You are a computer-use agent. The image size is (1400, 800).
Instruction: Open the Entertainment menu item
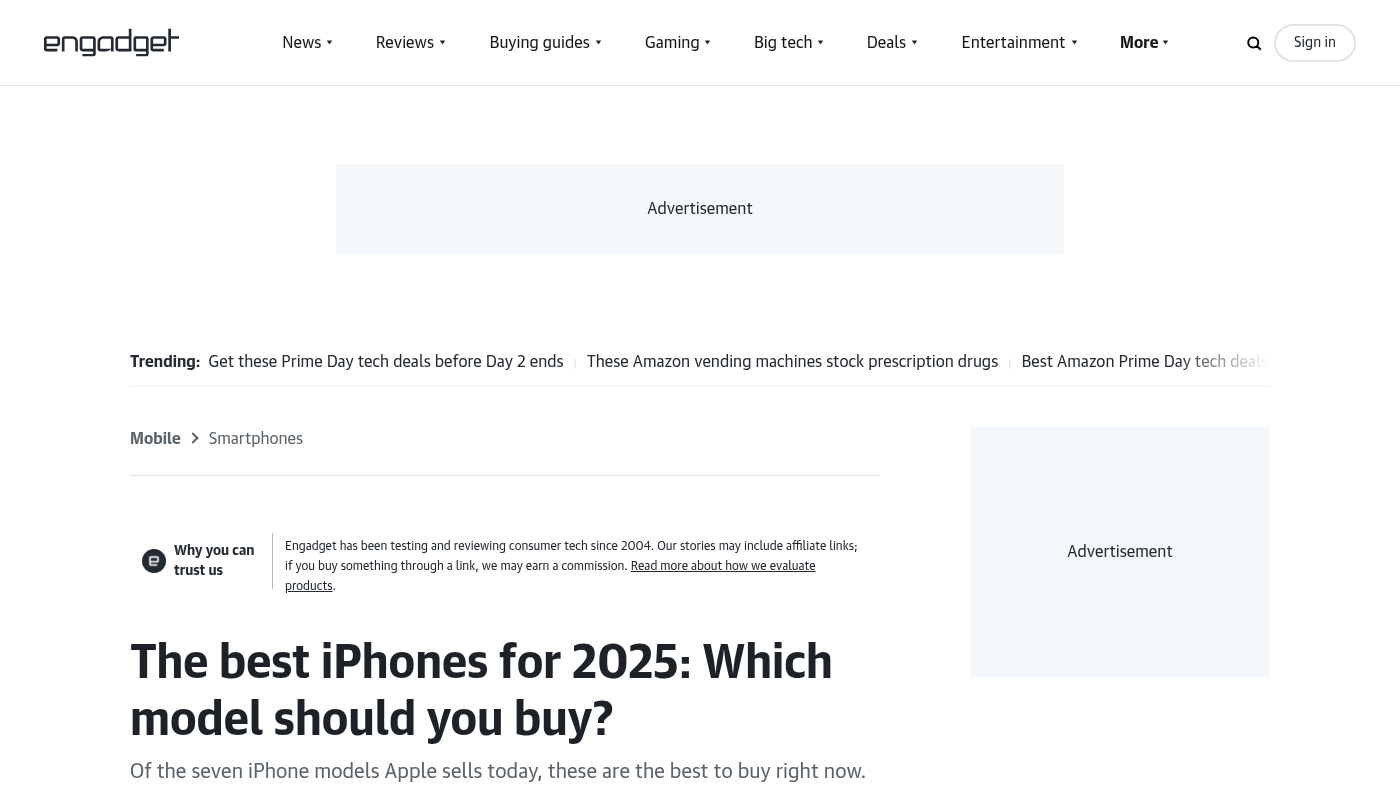[x=1012, y=43]
